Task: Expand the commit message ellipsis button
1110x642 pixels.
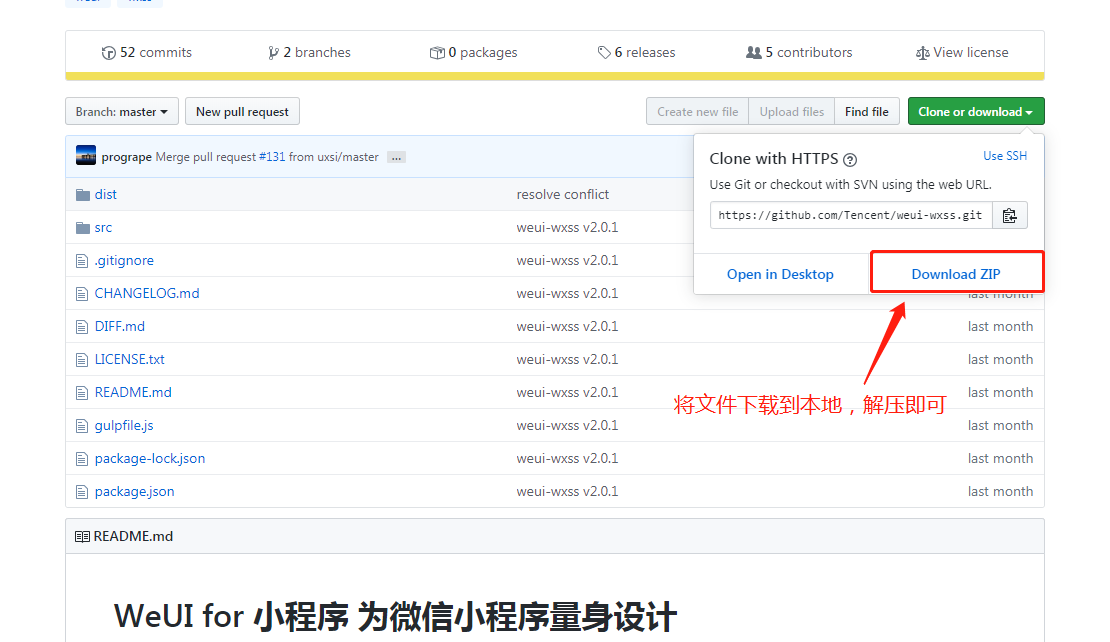Action: 396,157
